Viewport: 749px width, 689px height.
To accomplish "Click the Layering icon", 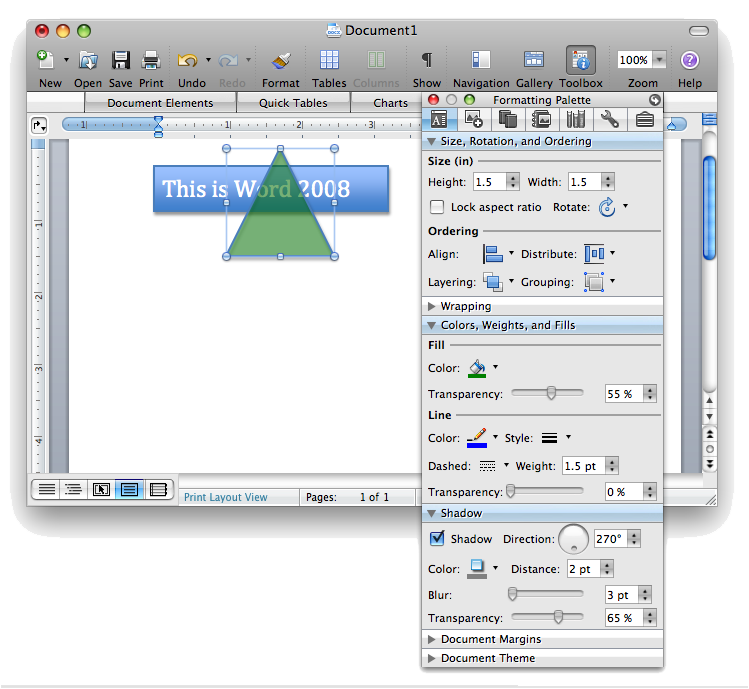I will pyautogui.click(x=492, y=282).
